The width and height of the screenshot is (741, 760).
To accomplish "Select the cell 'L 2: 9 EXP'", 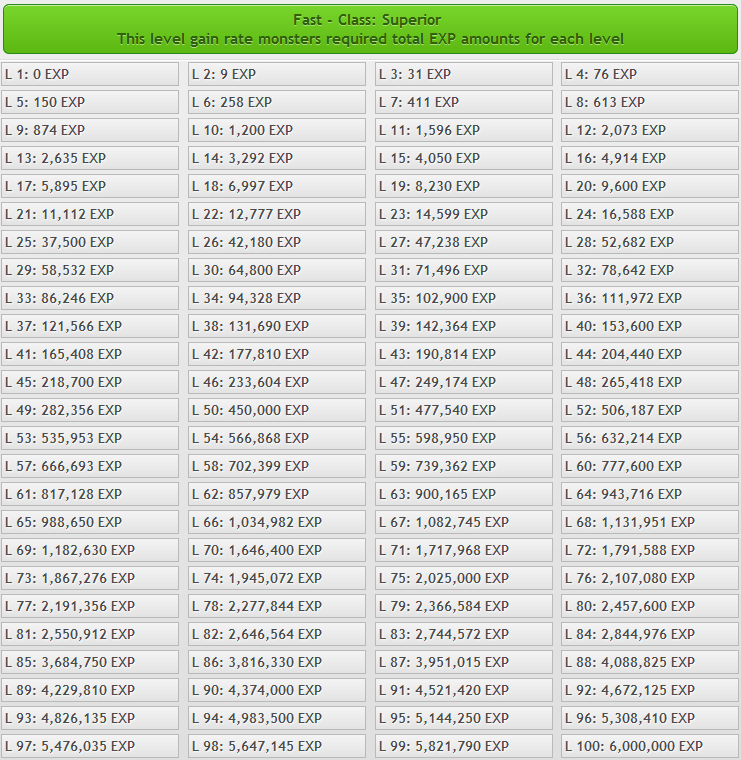I will 277,74.
